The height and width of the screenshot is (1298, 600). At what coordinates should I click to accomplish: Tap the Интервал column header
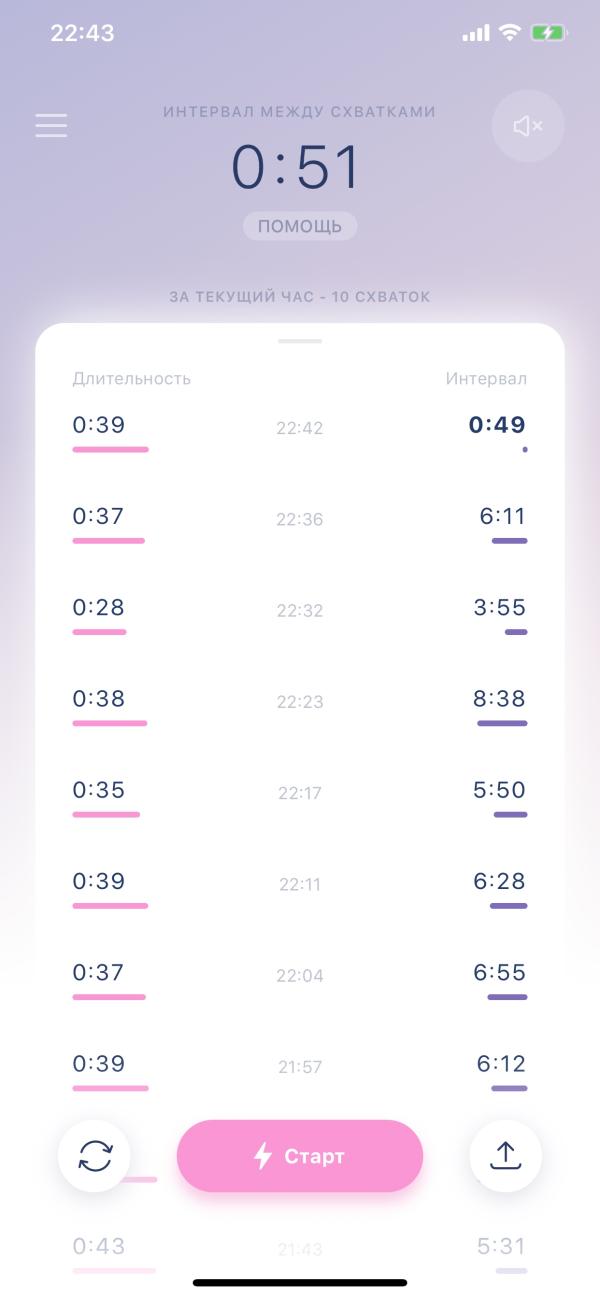click(486, 378)
